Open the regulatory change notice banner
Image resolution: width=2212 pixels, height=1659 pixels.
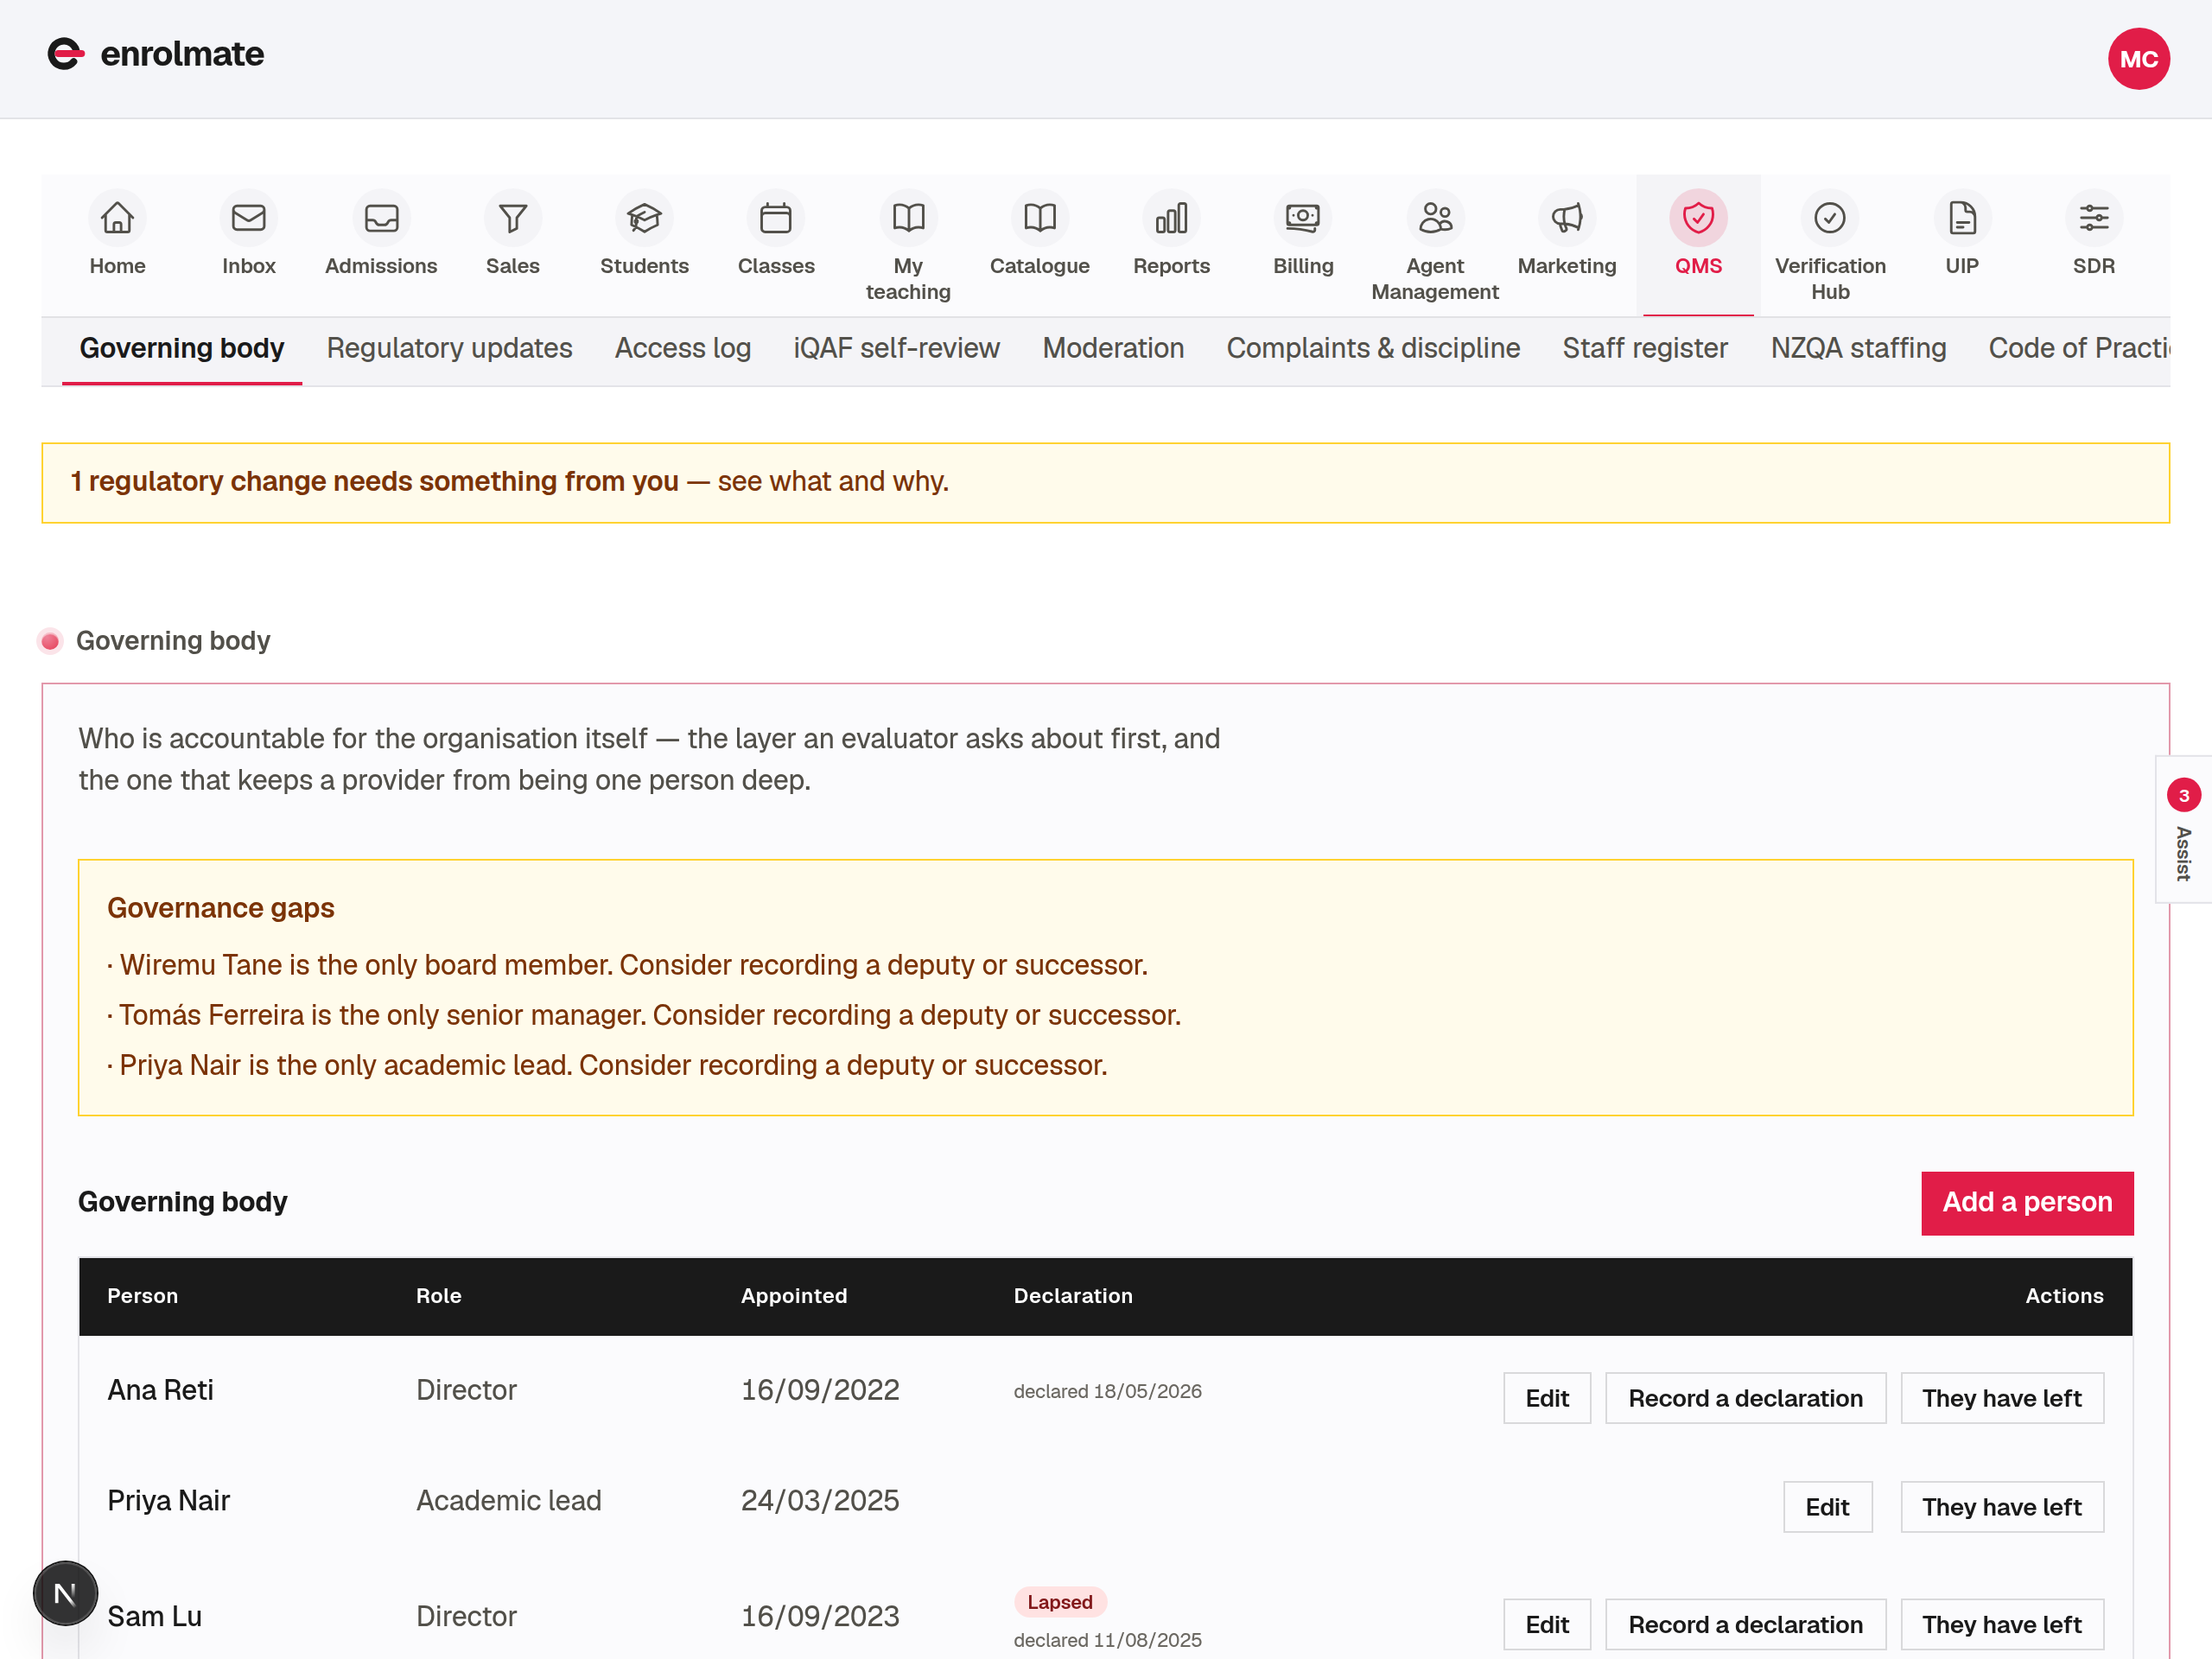[x=1105, y=482]
